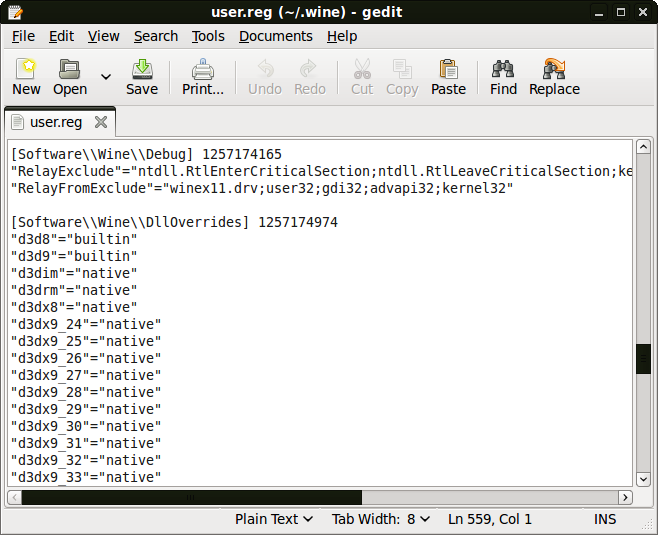The width and height of the screenshot is (658, 535).
Task: Click the horizontal scrollbar thumb
Action: 192,498
